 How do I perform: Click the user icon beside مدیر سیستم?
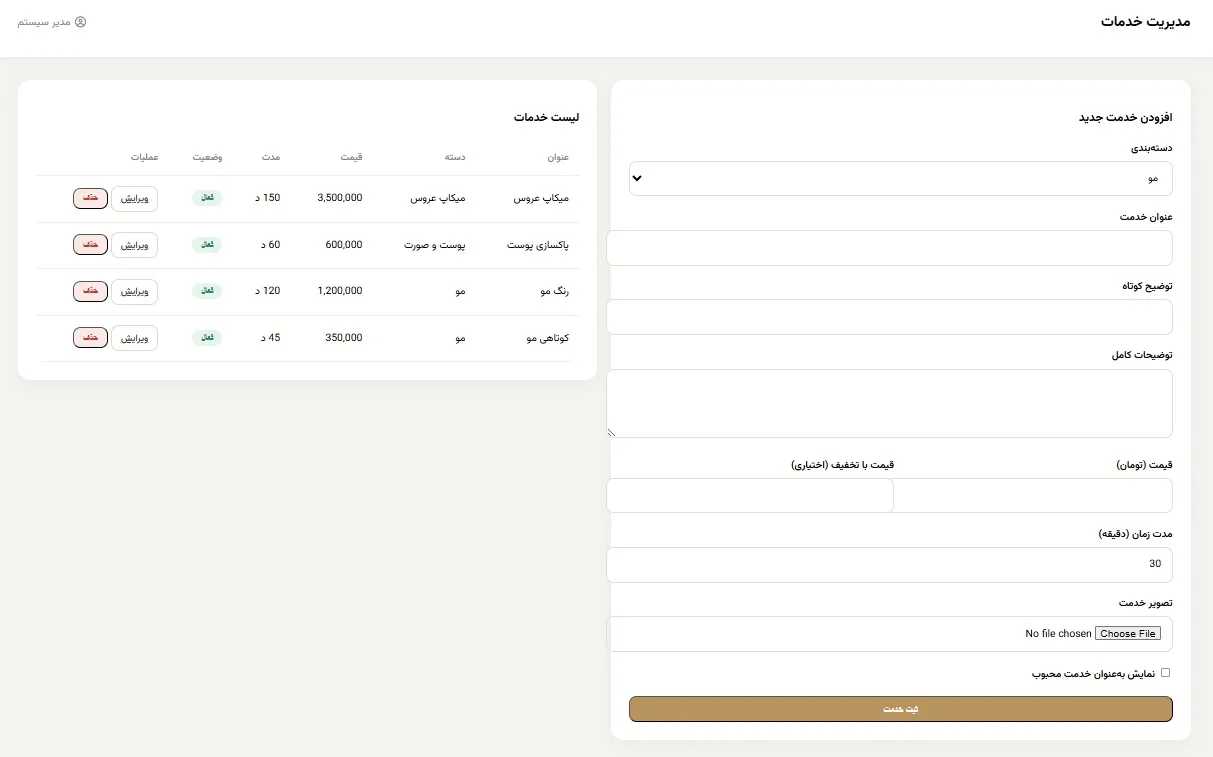click(81, 21)
